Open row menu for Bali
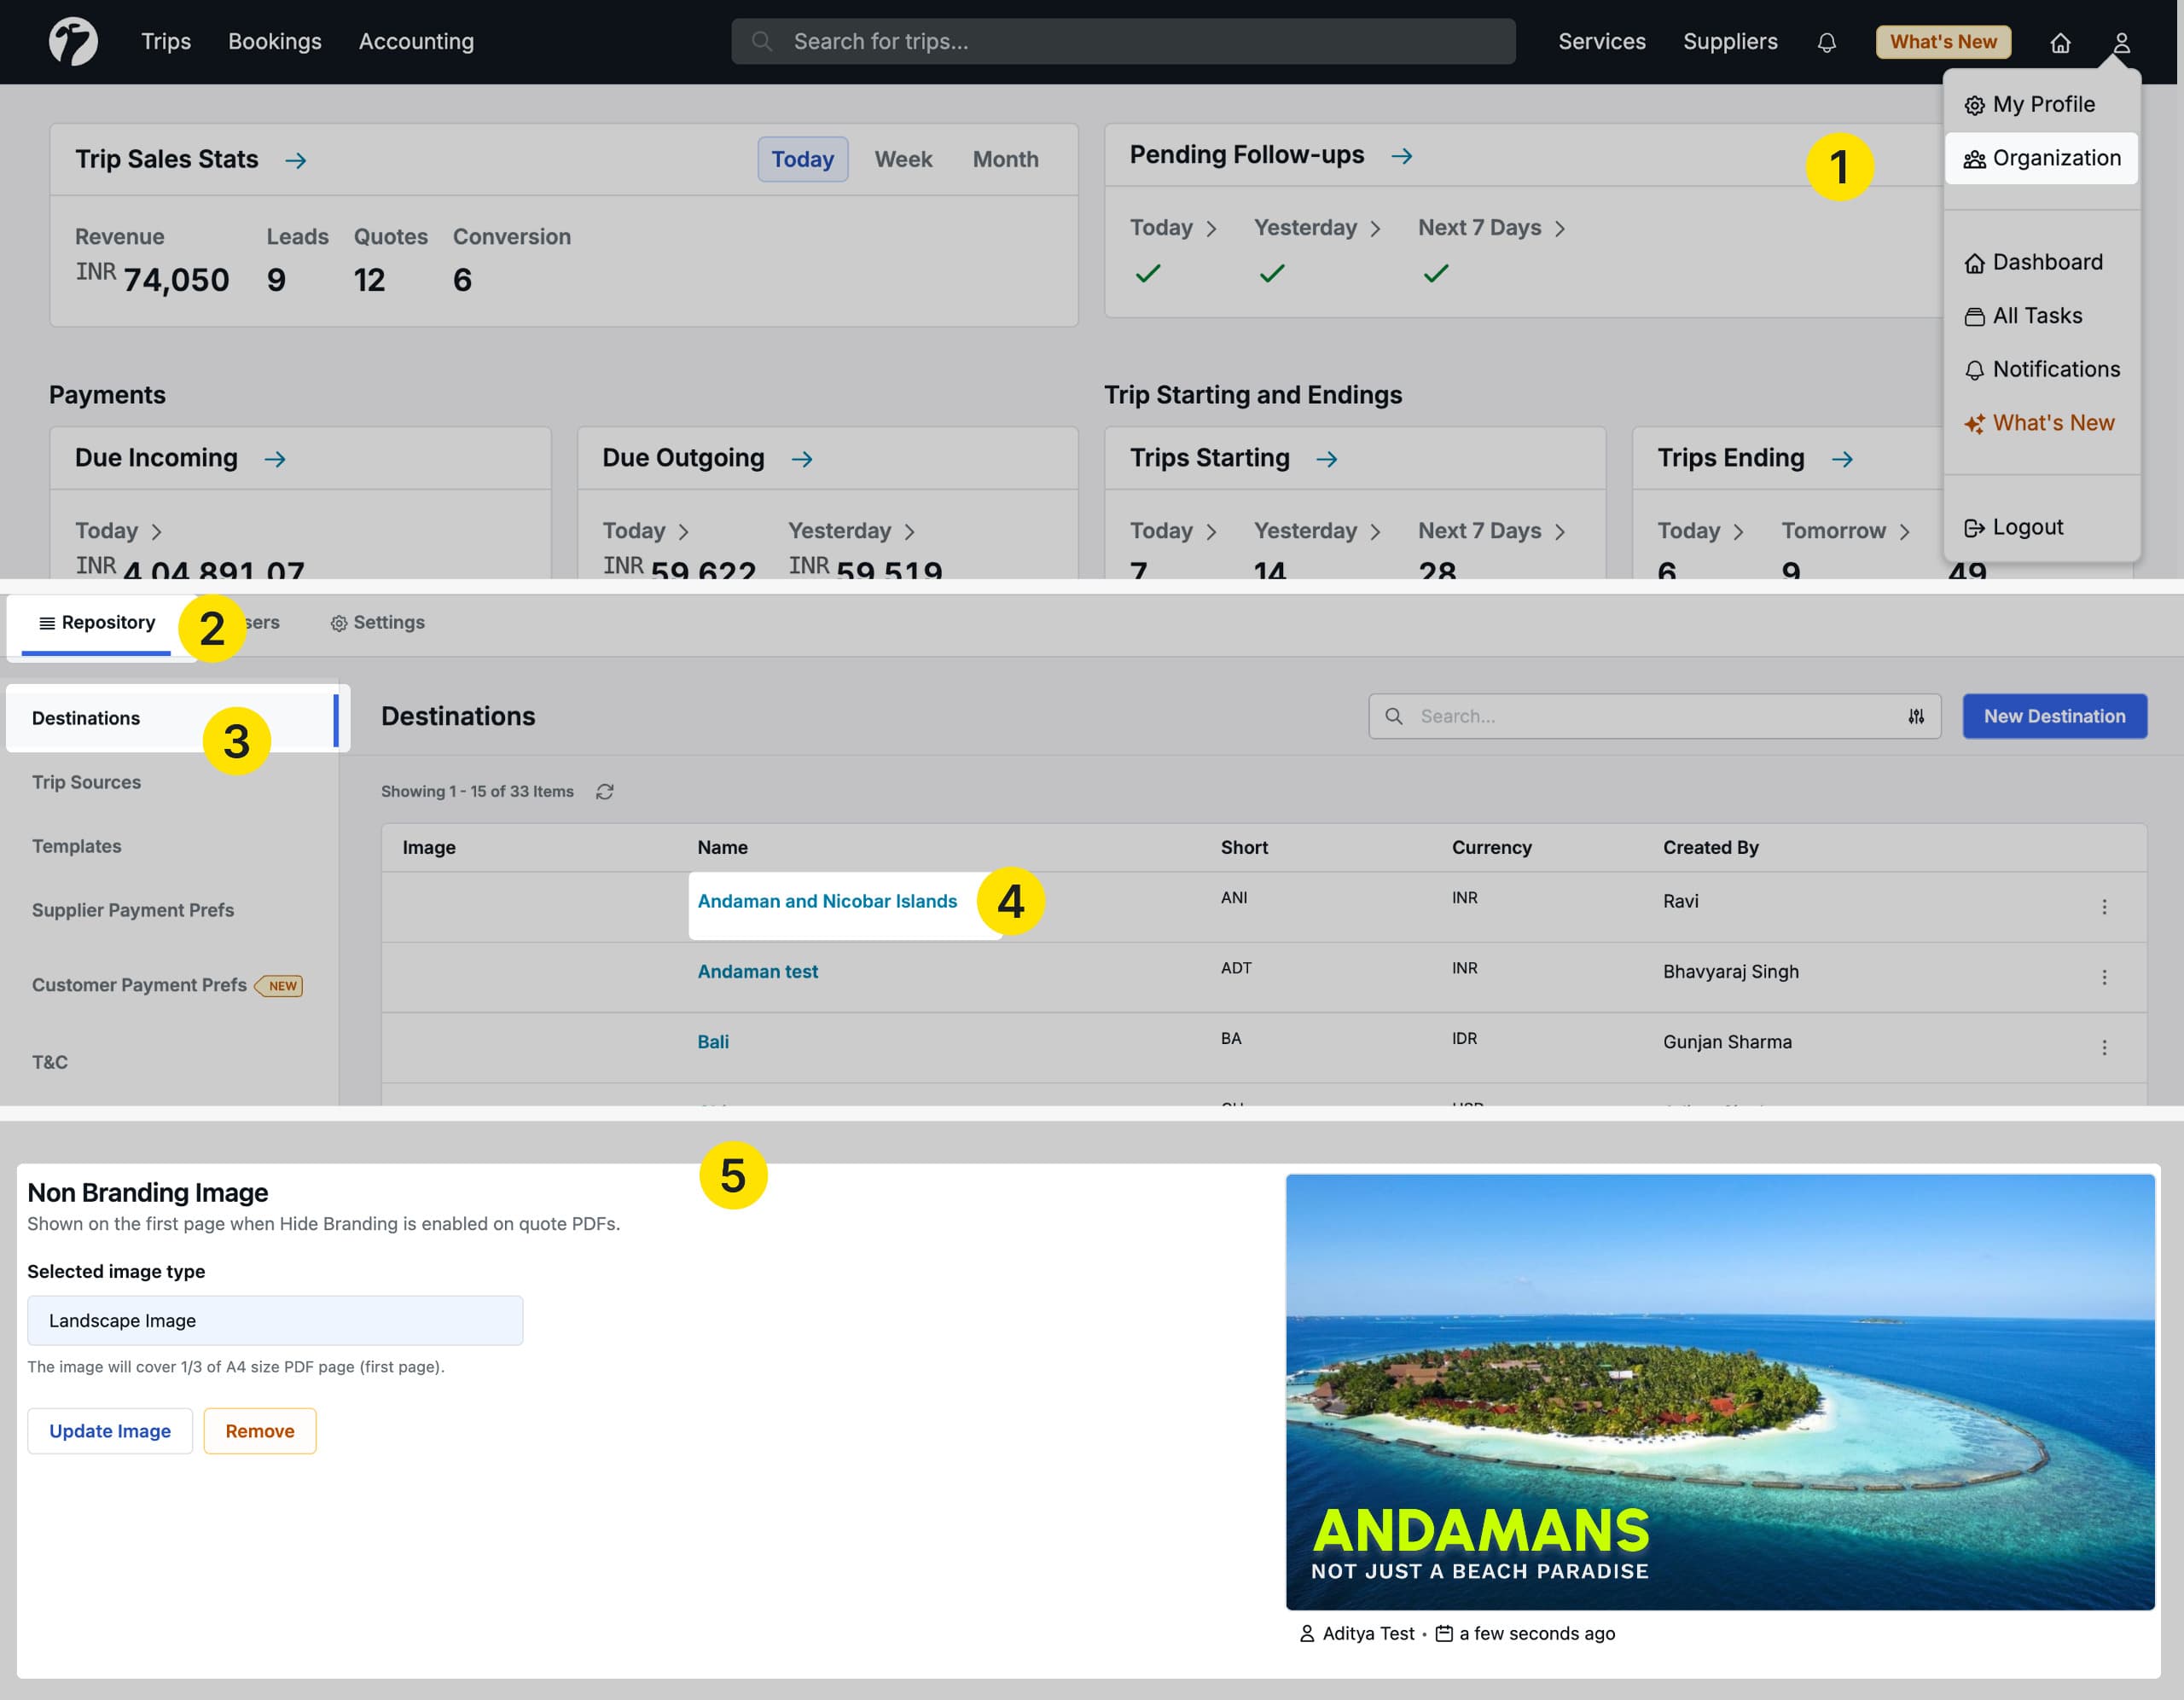2184x1700 pixels. click(2104, 1047)
